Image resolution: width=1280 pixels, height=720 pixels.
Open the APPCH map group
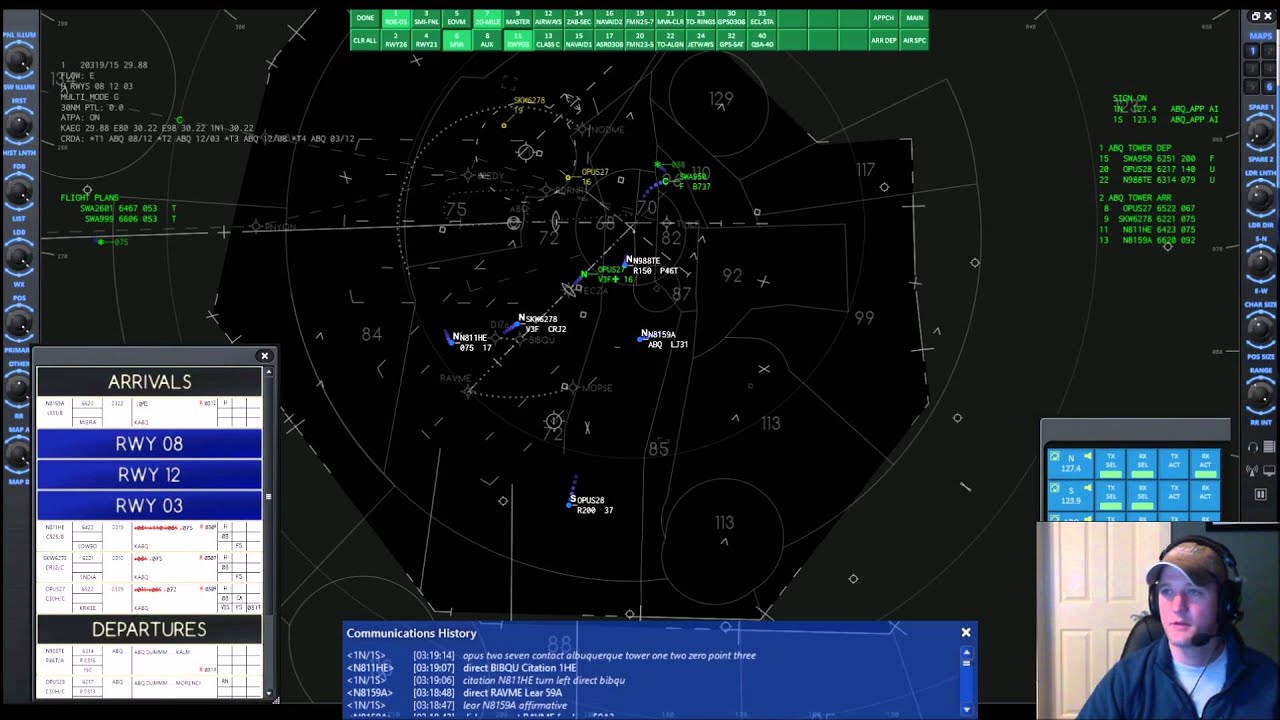pos(884,19)
